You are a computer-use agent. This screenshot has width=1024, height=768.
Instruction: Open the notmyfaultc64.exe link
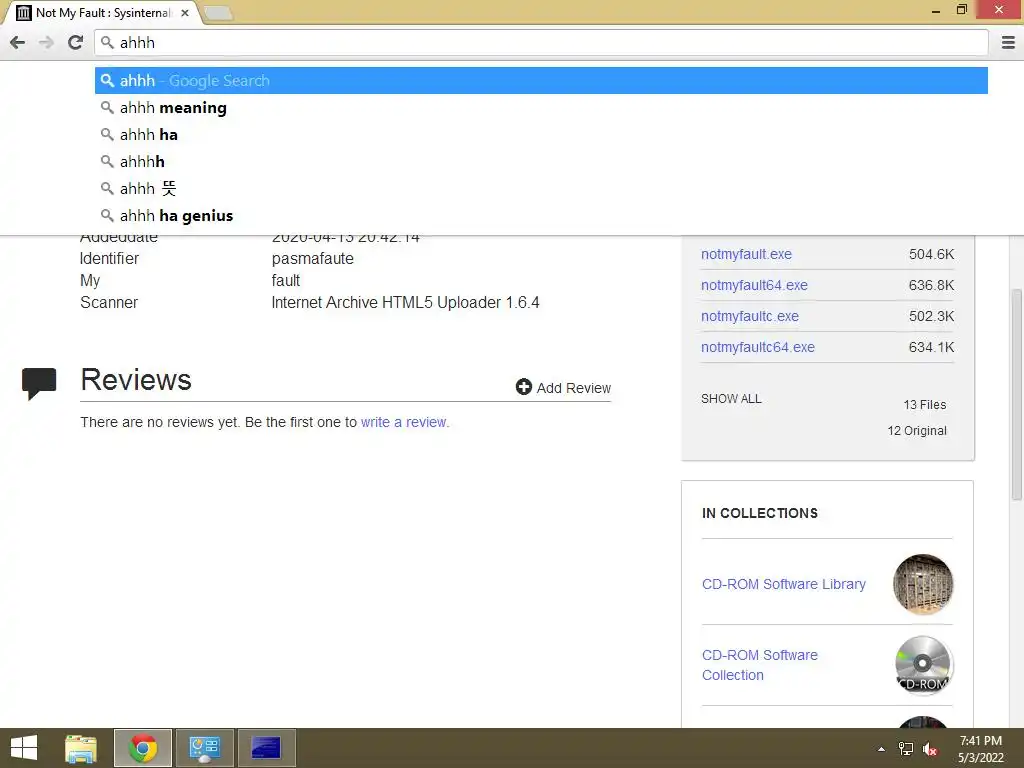click(758, 347)
